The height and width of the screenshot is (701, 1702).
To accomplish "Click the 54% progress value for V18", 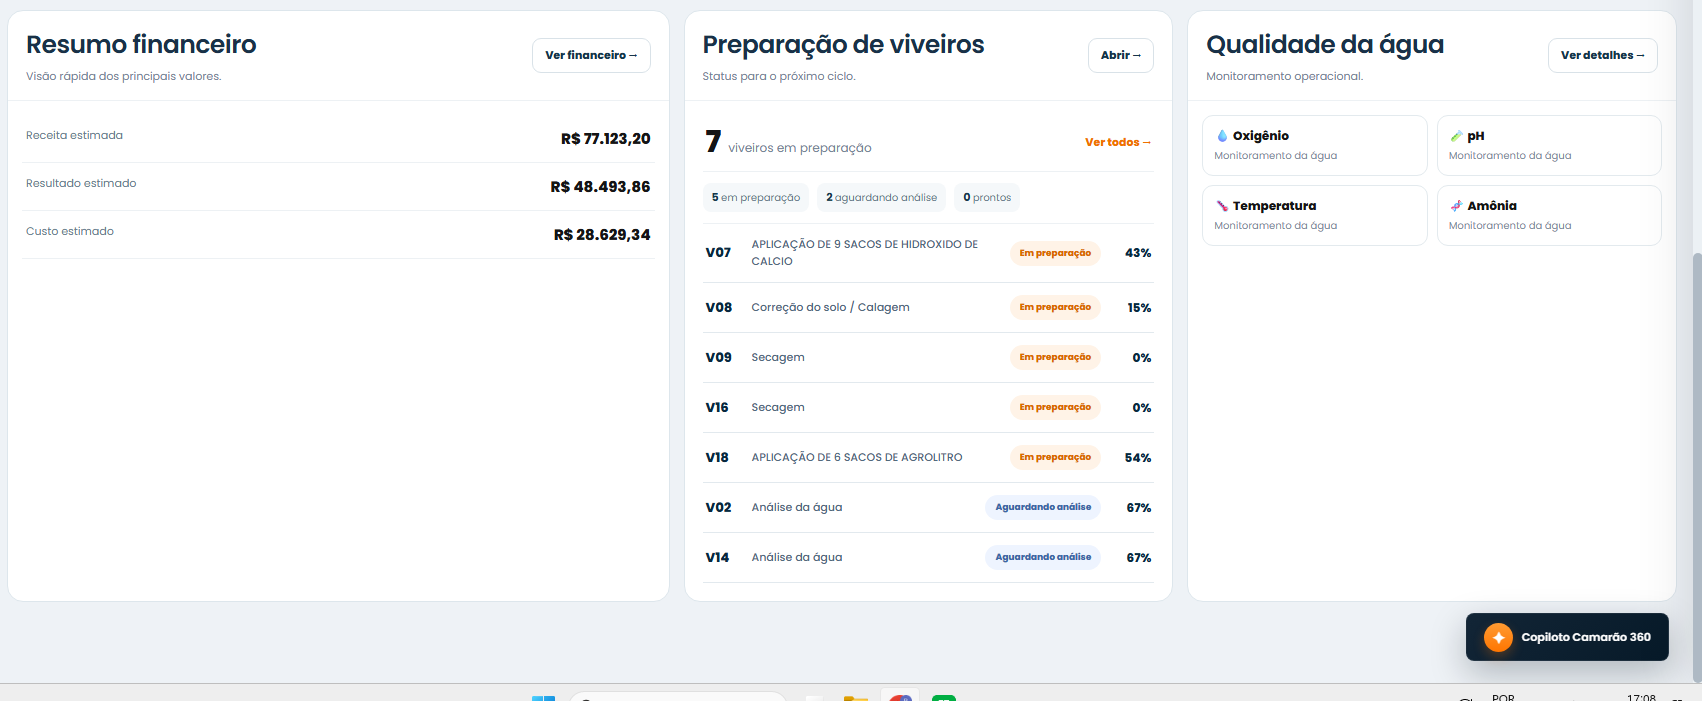I will coord(1138,458).
